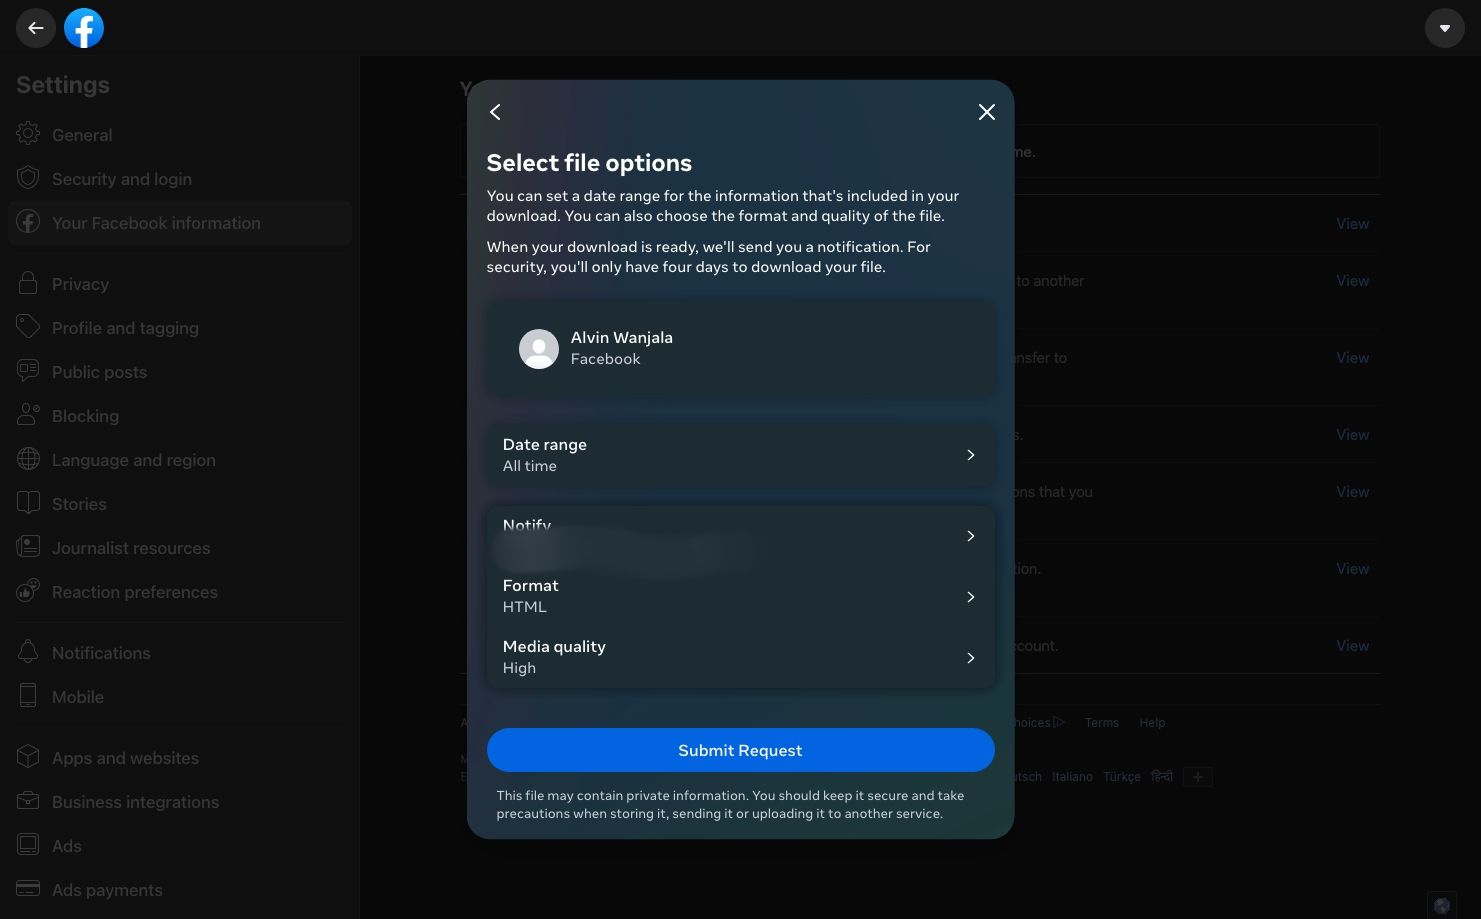
Task: Open the Notify setting chevron
Action: pyautogui.click(x=970, y=536)
